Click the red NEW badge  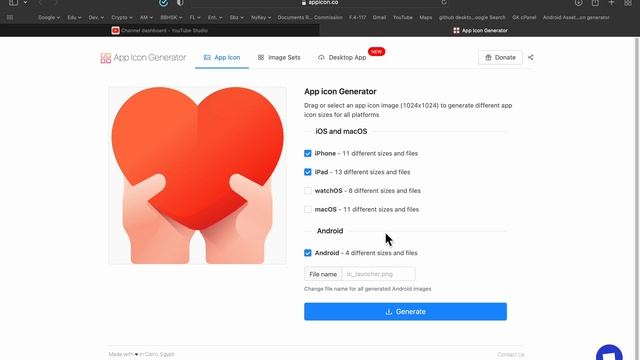click(376, 52)
